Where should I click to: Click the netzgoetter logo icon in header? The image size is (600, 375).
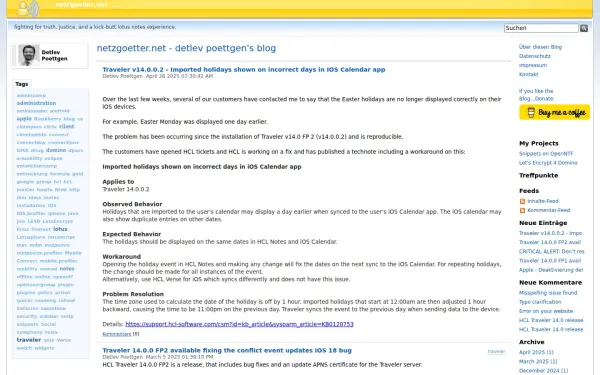tap(28, 8)
